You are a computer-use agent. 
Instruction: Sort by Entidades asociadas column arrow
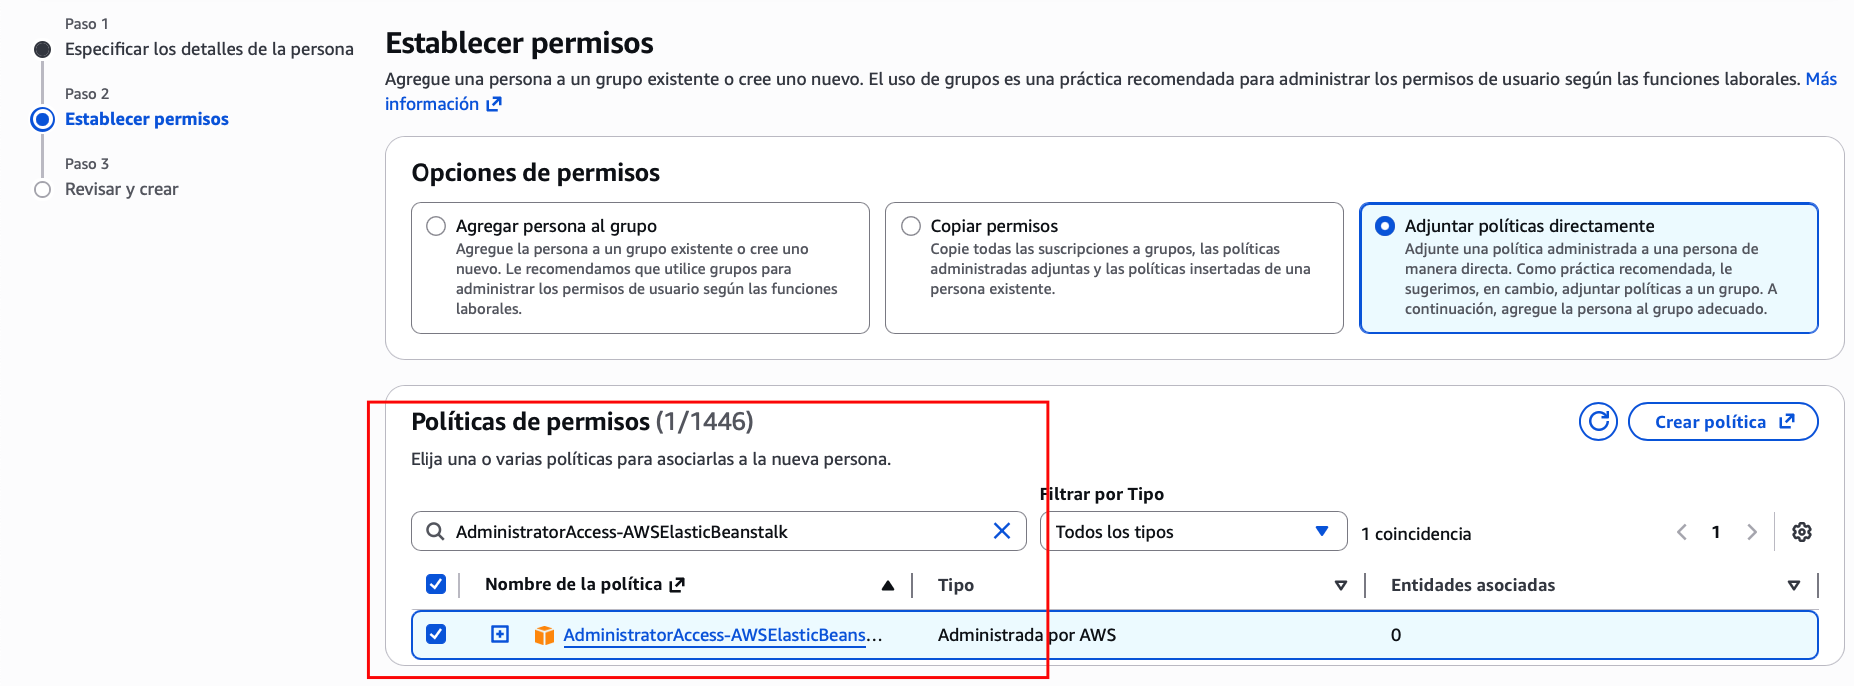1793,585
